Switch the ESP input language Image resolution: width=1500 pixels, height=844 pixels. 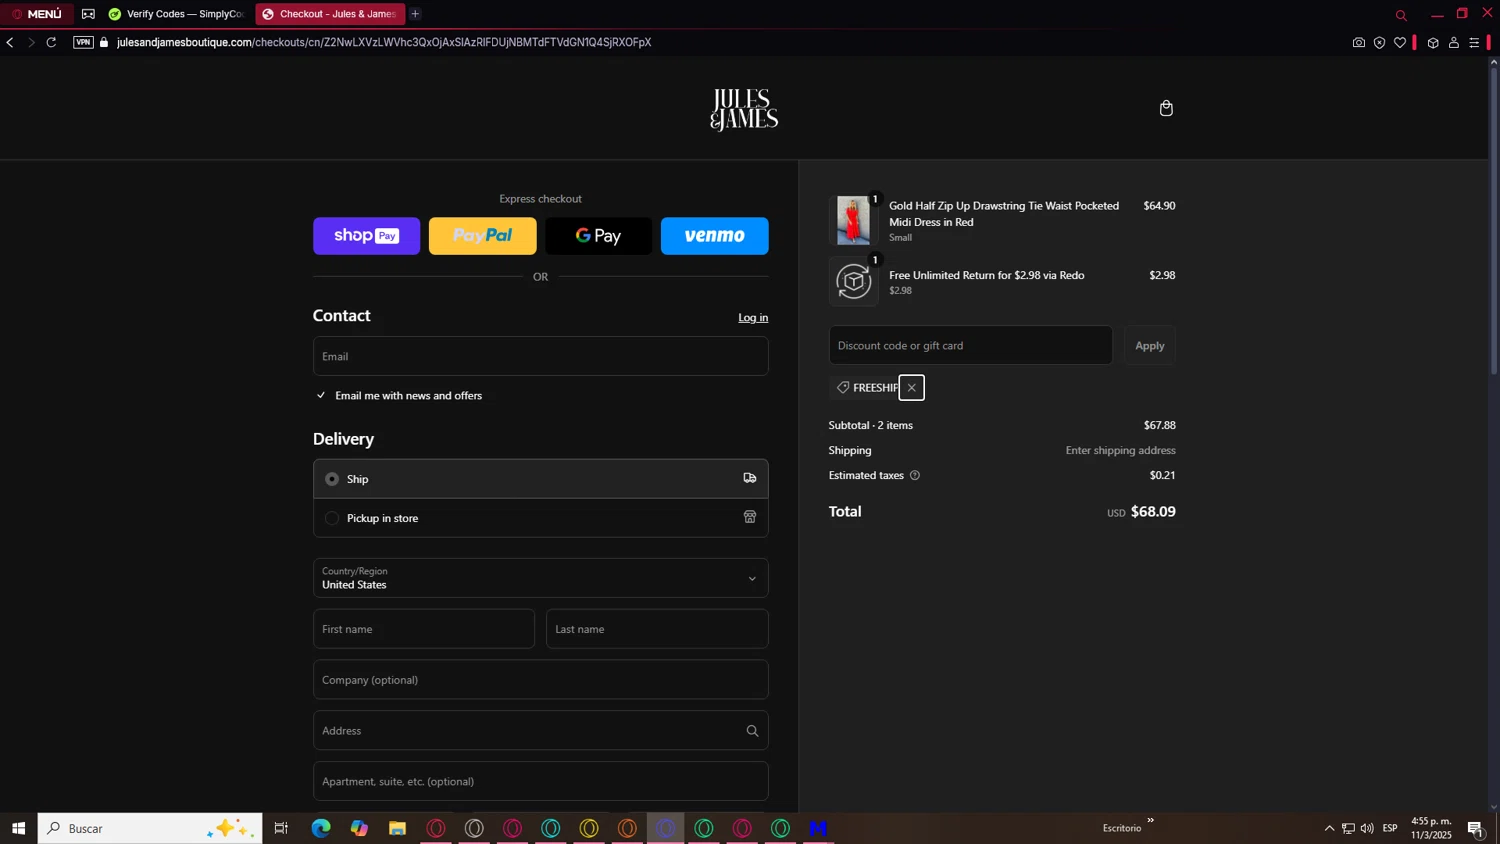point(1390,828)
